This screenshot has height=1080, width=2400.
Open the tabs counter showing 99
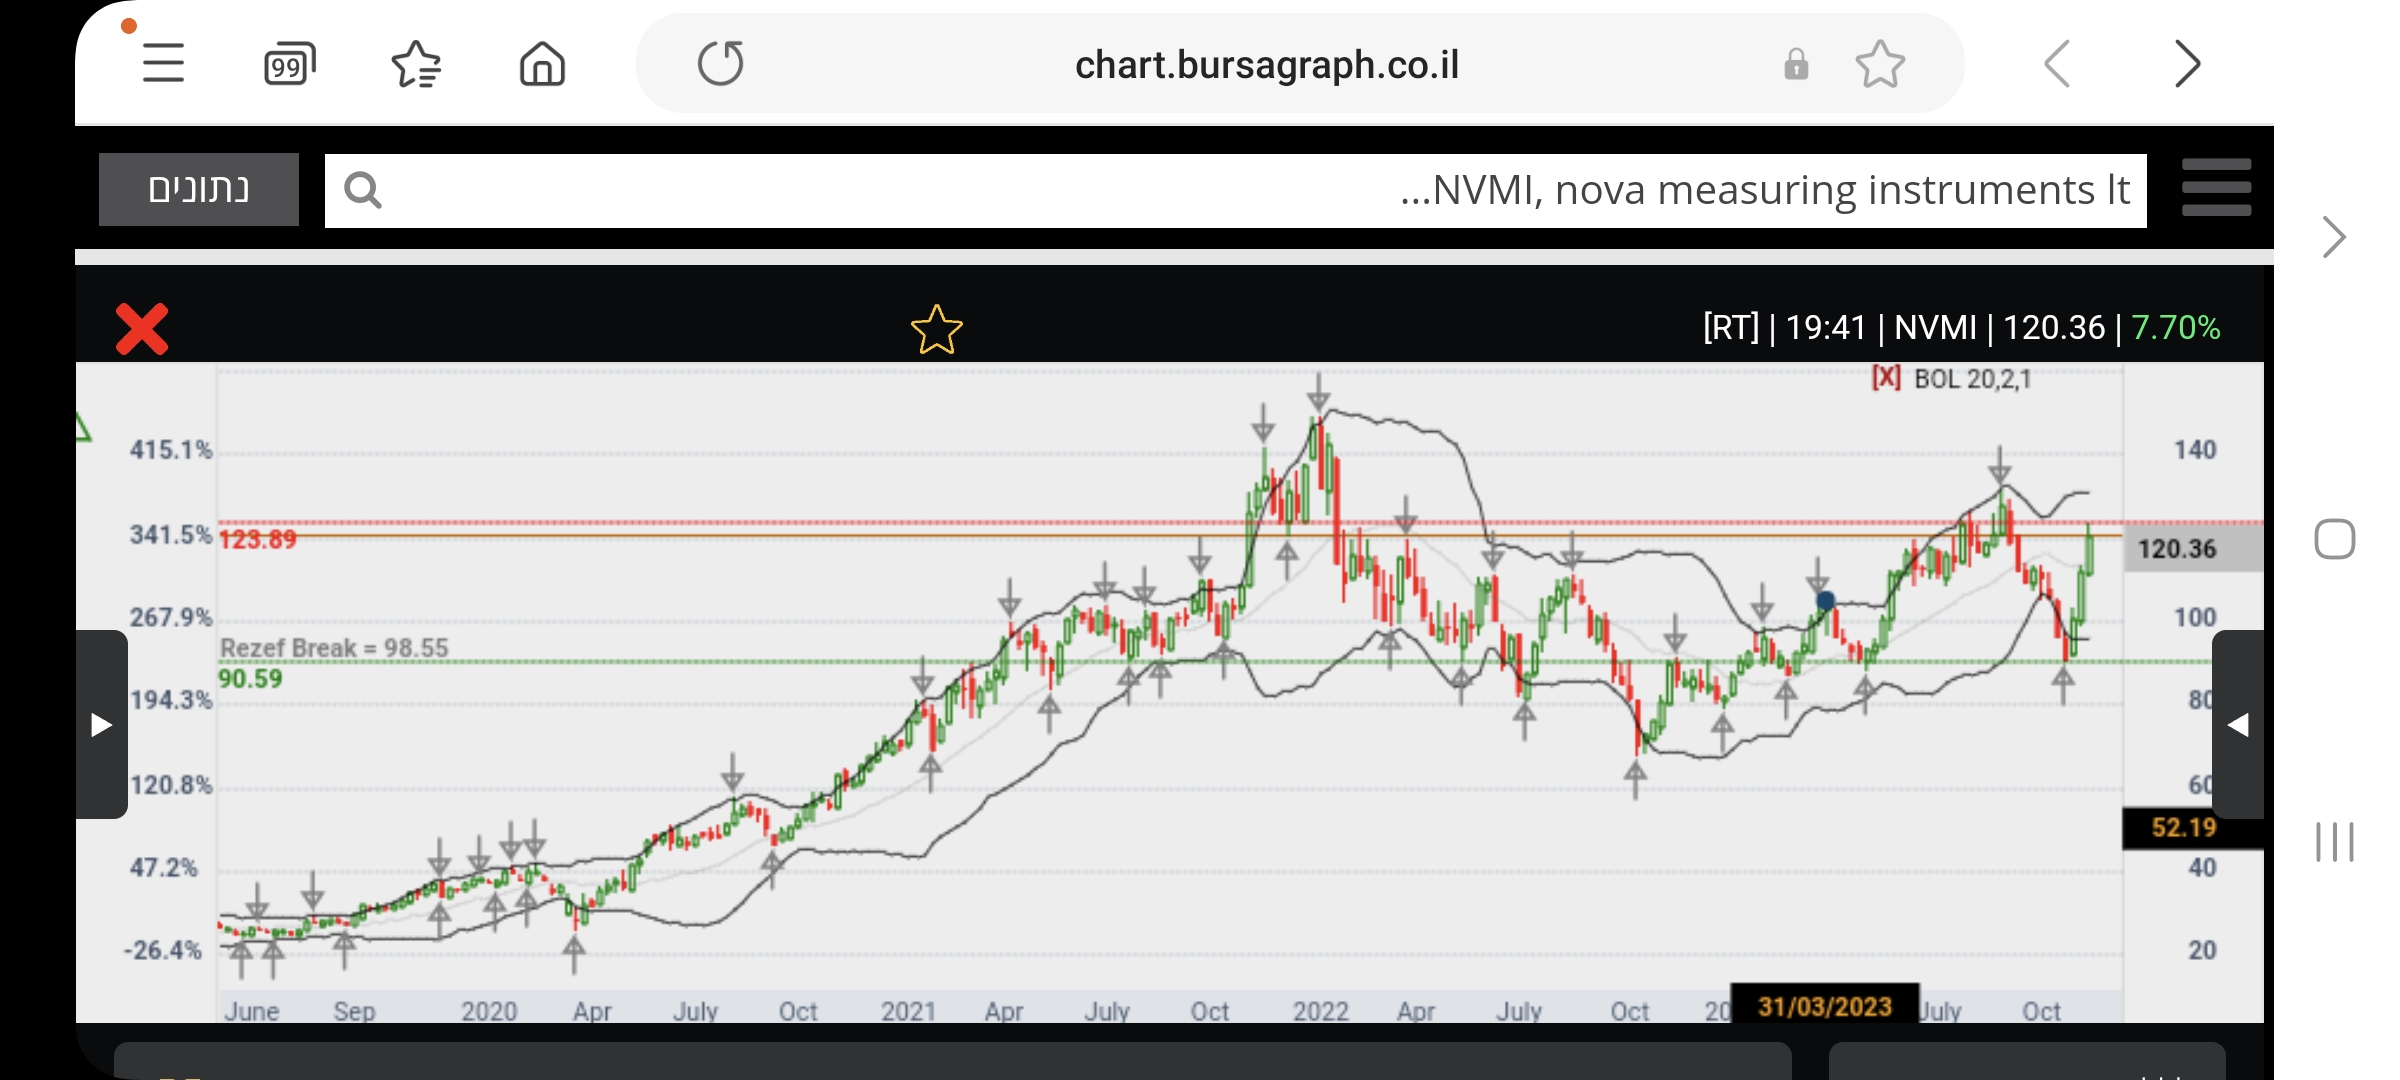289,64
